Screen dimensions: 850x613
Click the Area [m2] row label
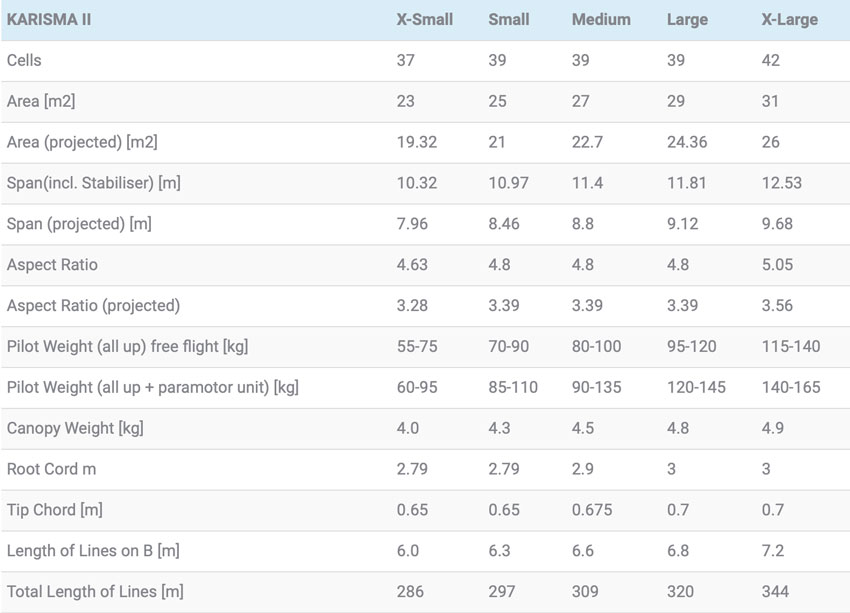pyautogui.click(x=41, y=101)
